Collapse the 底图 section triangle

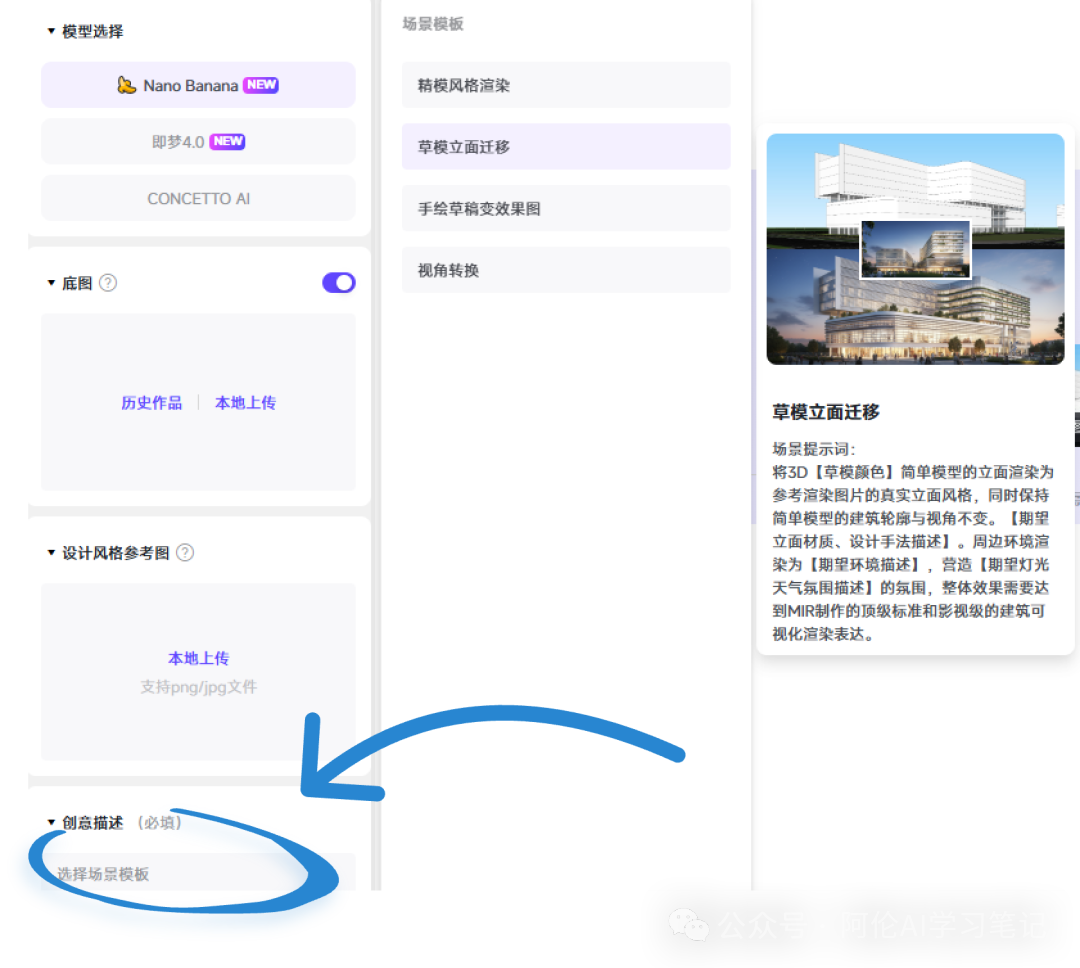click(51, 283)
